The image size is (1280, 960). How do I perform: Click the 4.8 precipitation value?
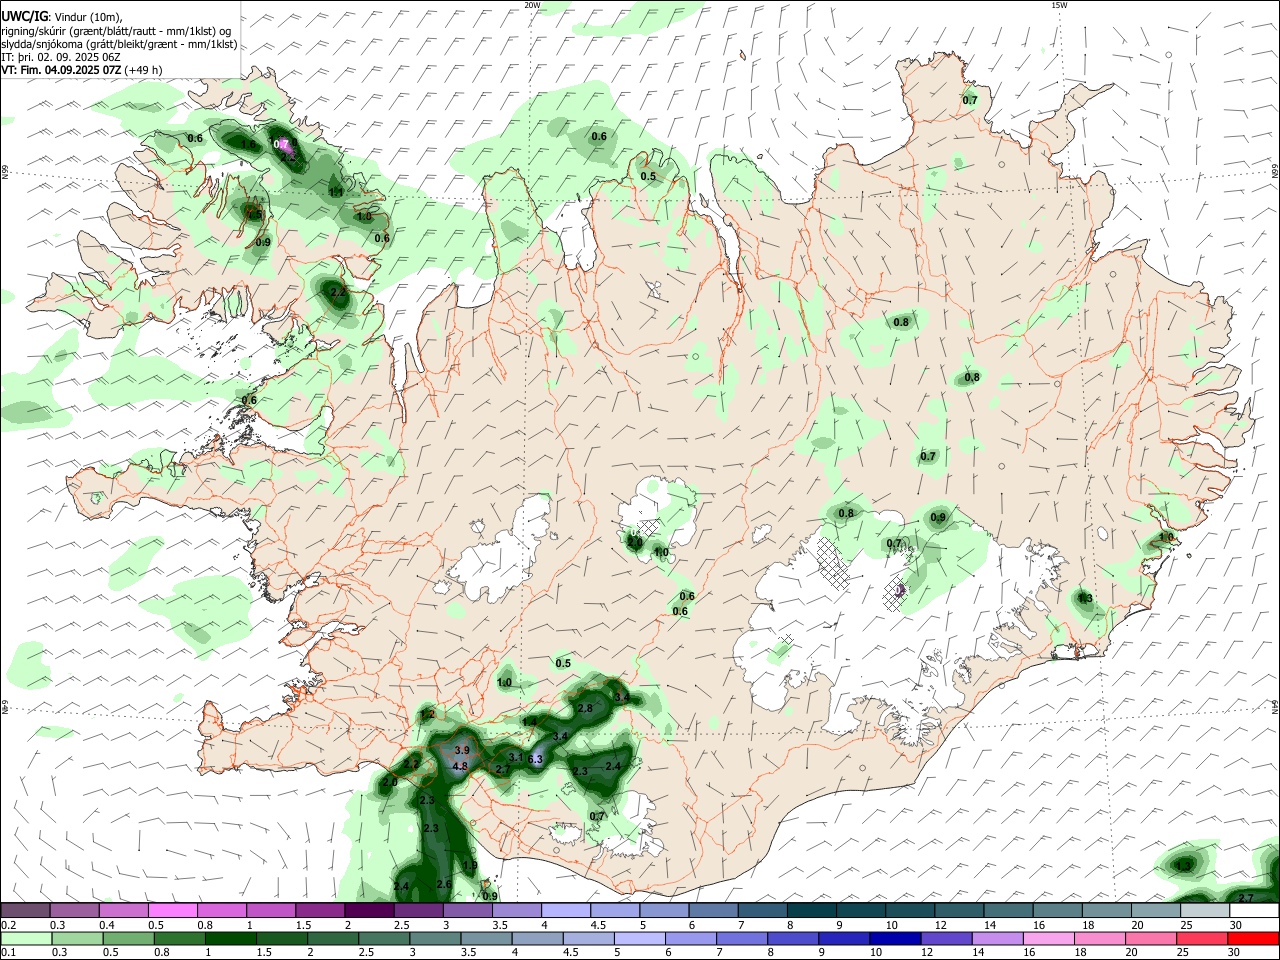pyautogui.click(x=460, y=767)
